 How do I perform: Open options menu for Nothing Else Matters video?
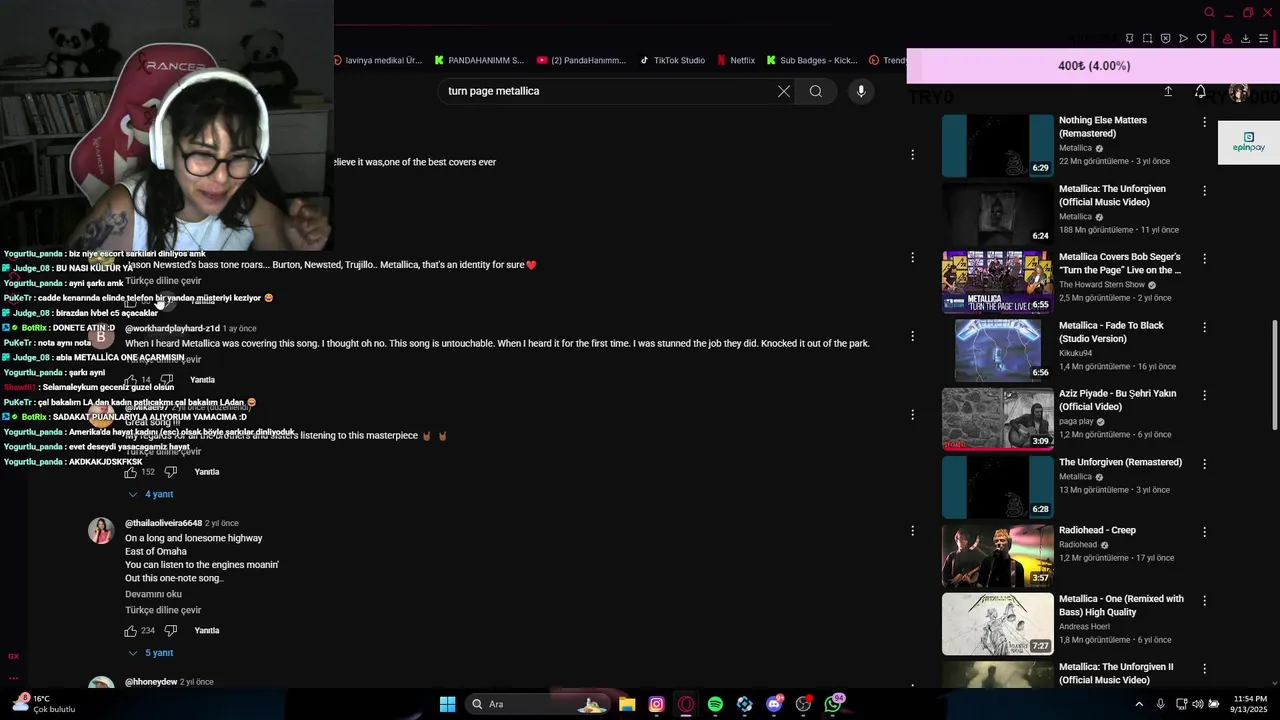tap(1204, 122)
